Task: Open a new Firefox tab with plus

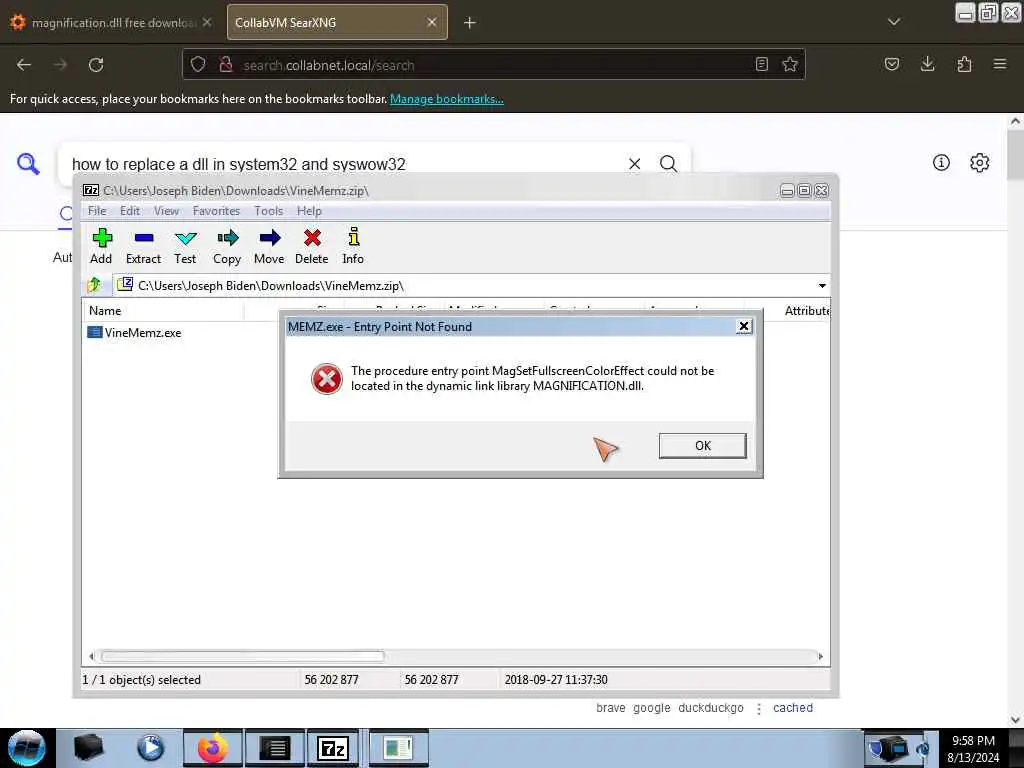Action: pyautogui.click(x=470, y=23)
